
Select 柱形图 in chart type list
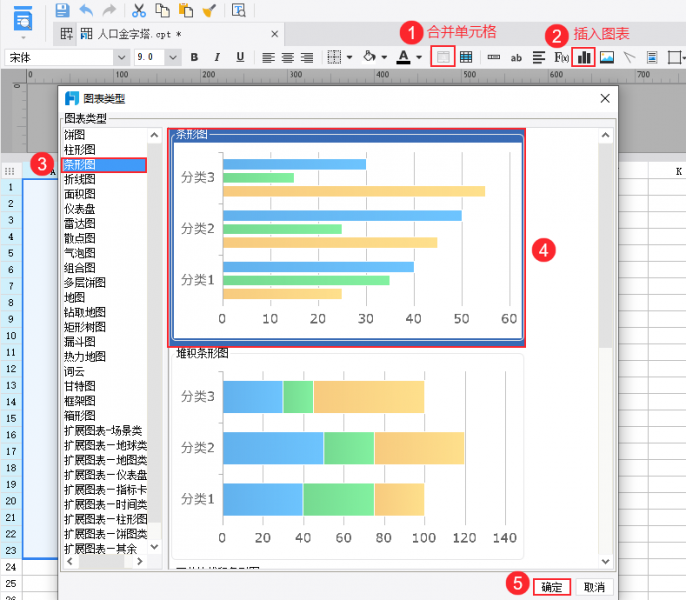coord(80,150)
